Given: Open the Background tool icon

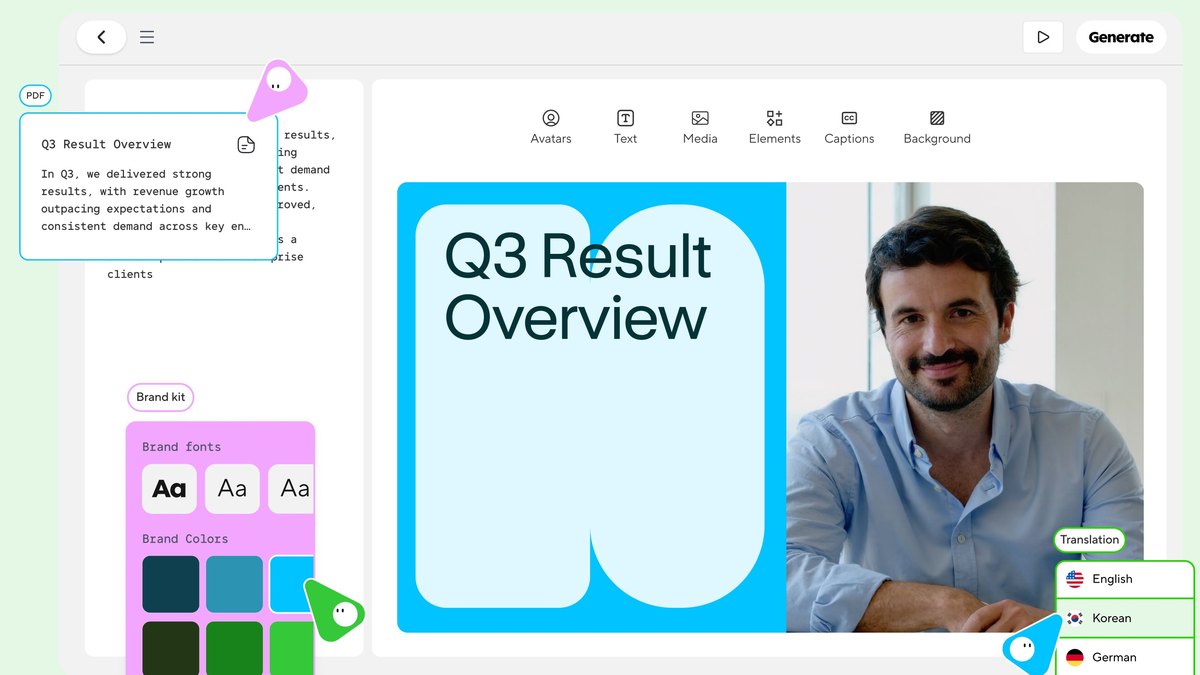Looking at the screenshot, I should tap(937, 118).
